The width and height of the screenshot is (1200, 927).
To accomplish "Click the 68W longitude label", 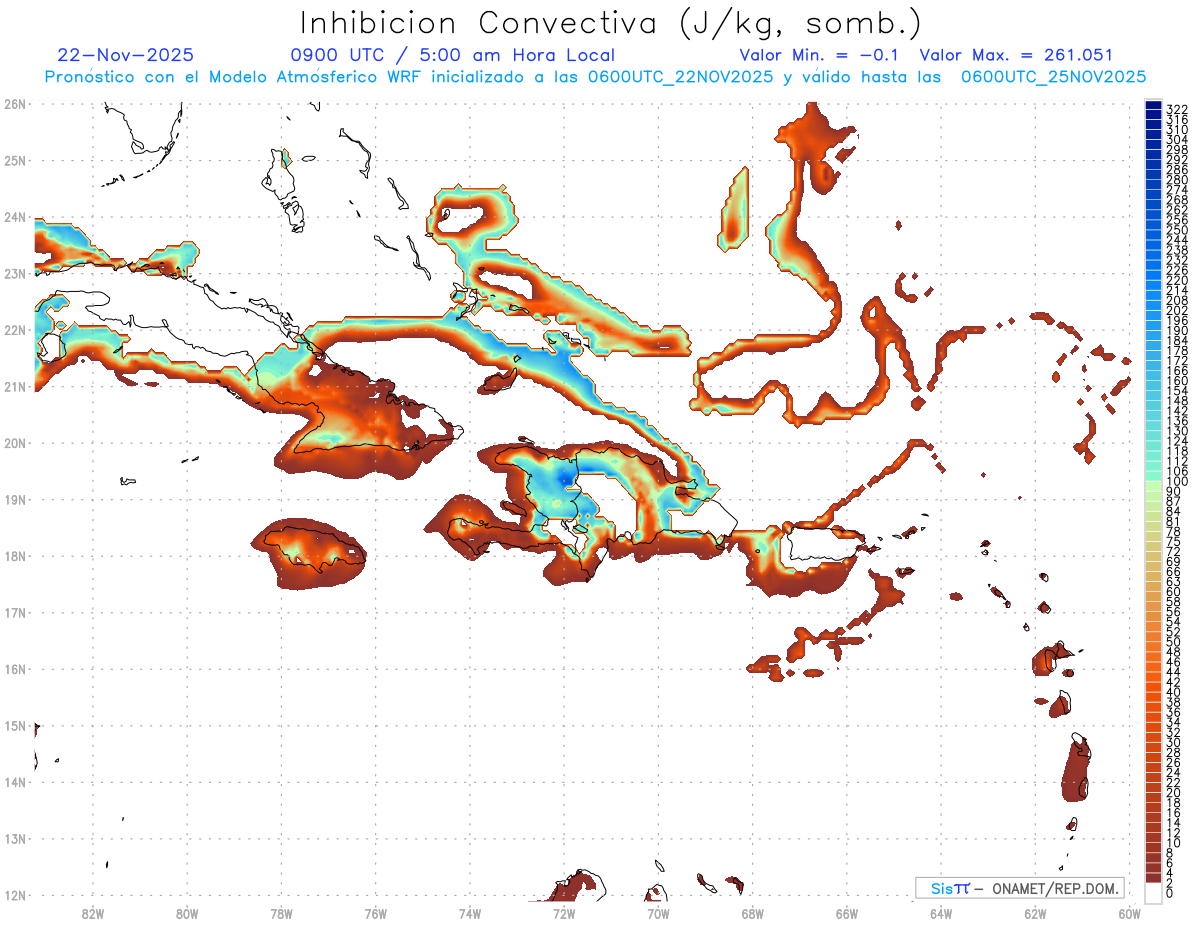I will click(753, 913).
